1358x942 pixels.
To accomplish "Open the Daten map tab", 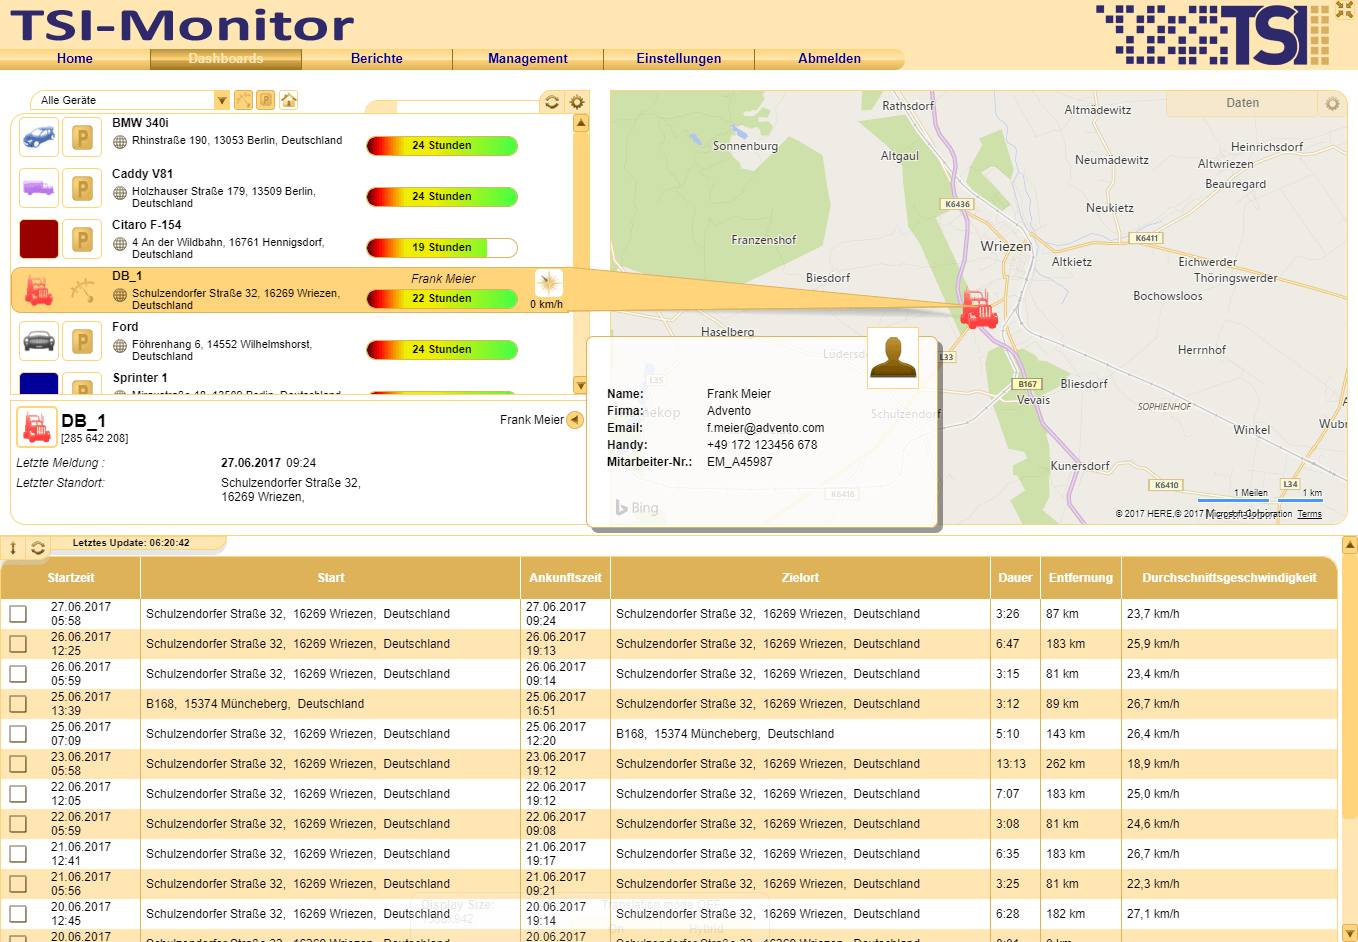I will [x=1242, y=103].
